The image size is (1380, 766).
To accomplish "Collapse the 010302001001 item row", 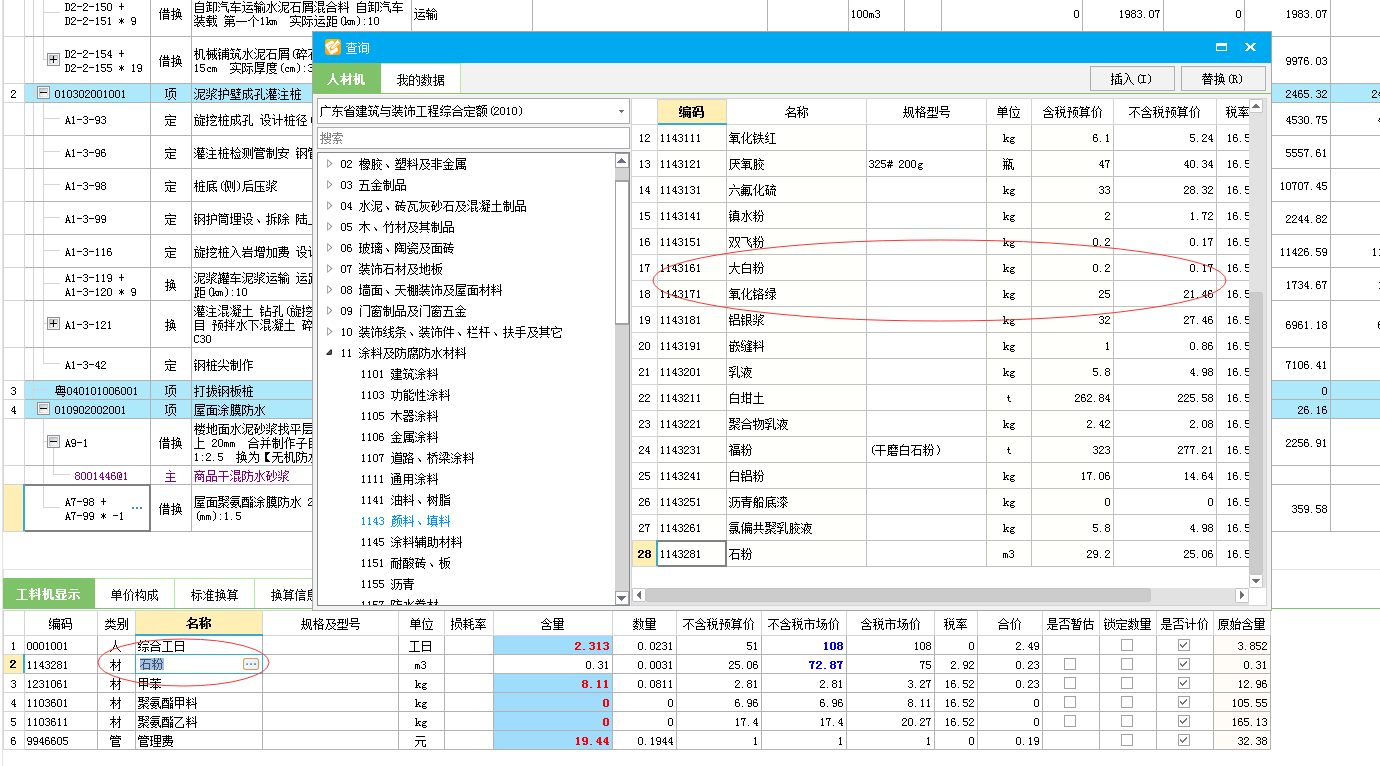I will tap(43, 94).
